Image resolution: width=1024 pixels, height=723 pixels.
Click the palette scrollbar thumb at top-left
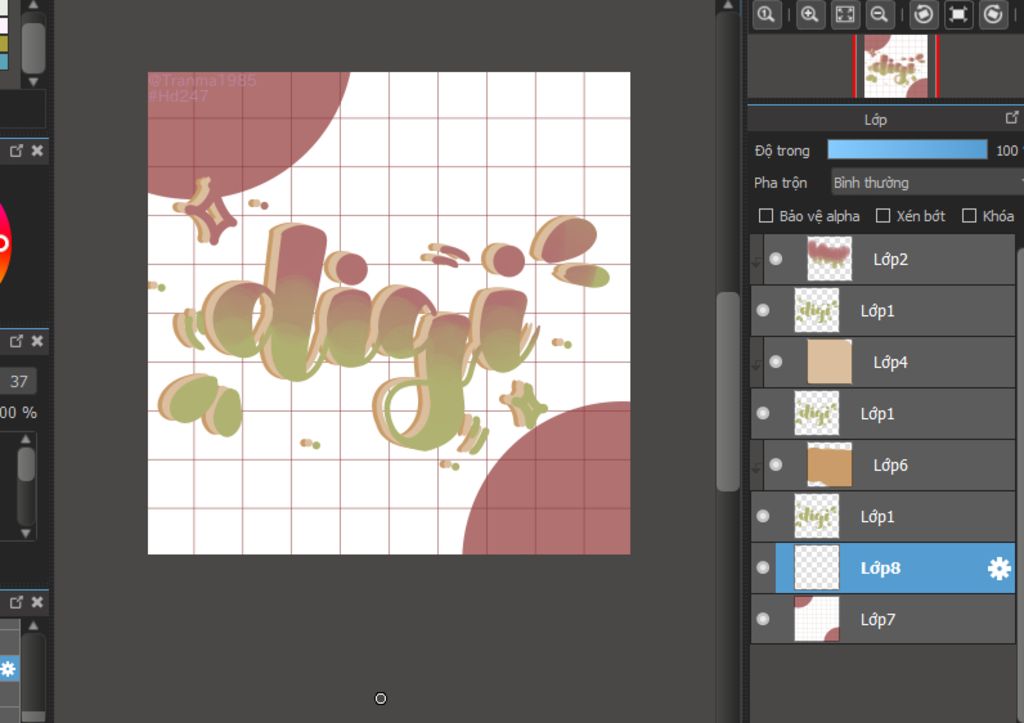[x=33, y=48]
